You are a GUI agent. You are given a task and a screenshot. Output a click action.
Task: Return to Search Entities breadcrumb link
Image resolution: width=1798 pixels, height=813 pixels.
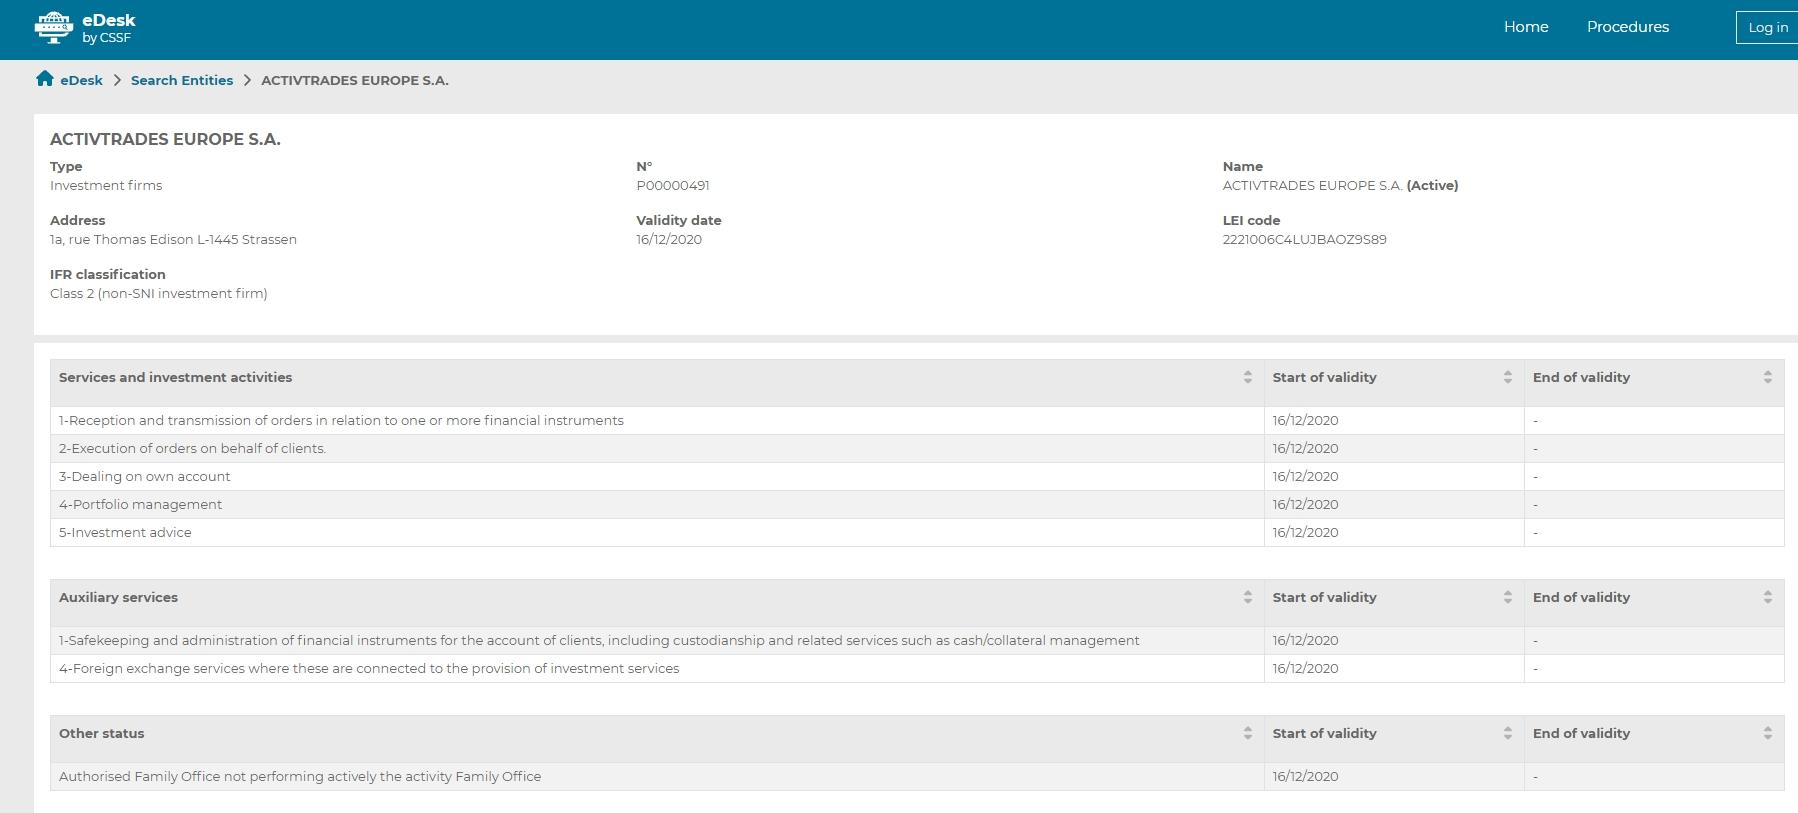pos(182,80)
